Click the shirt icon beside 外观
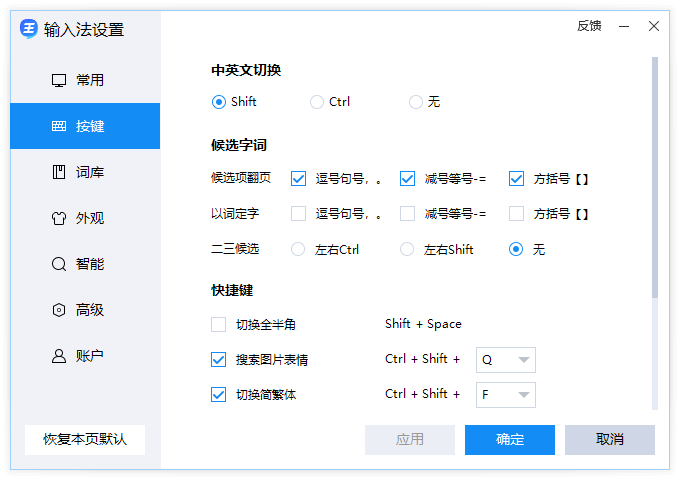This screenshot has width=680, height=480. (58, 218)
